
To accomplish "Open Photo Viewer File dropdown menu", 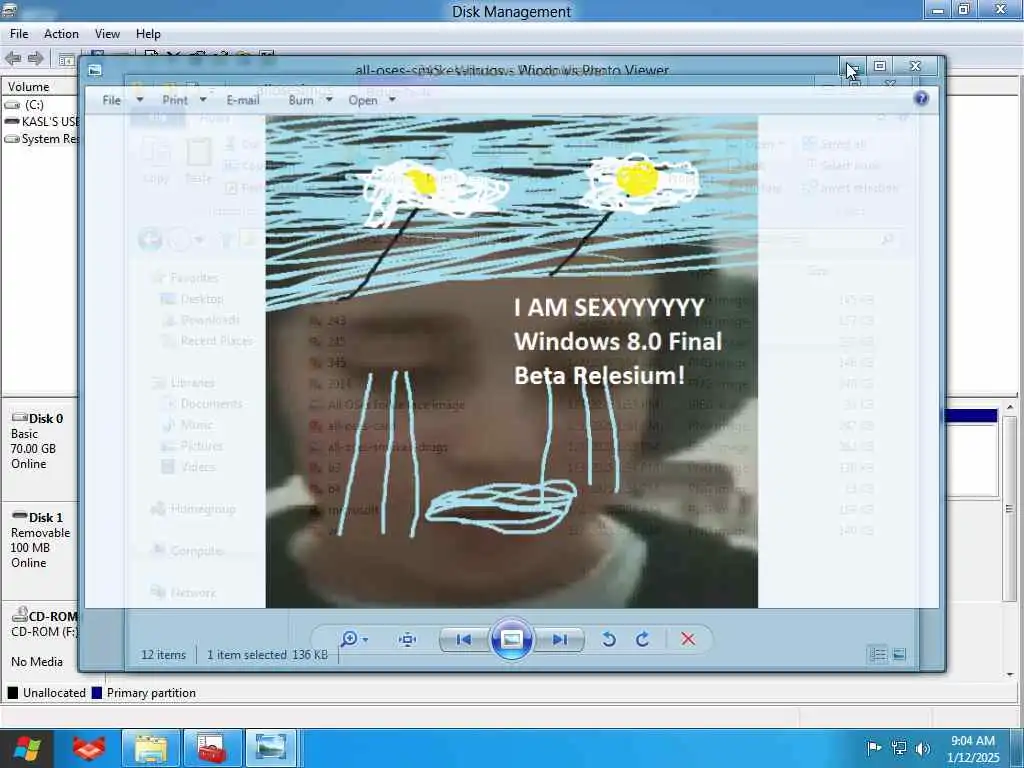I will [122, 100].
